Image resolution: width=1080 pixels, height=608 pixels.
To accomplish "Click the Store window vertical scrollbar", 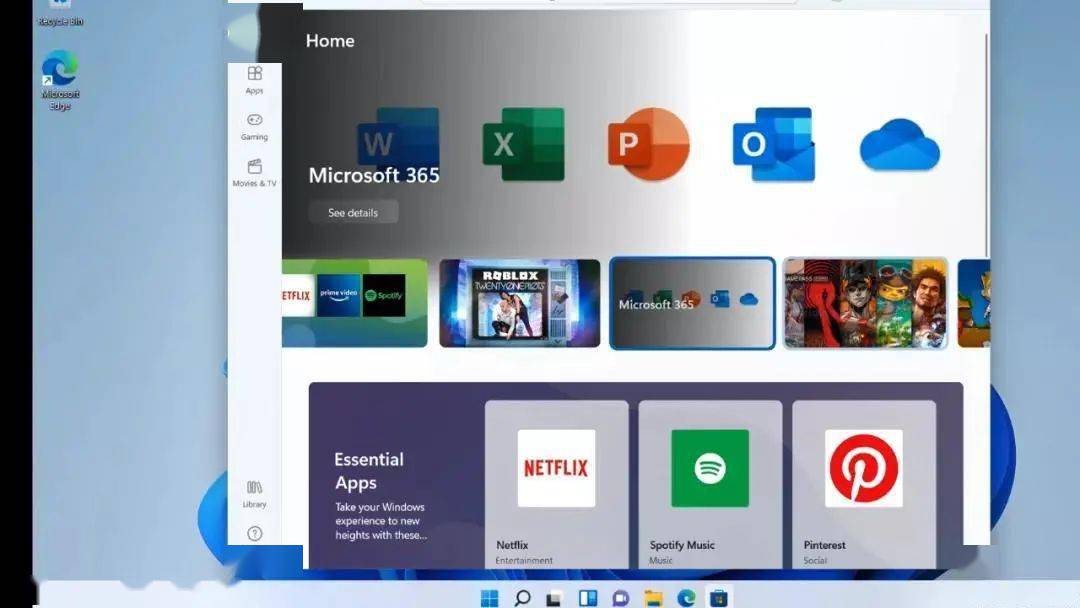I will click(986, 145).
